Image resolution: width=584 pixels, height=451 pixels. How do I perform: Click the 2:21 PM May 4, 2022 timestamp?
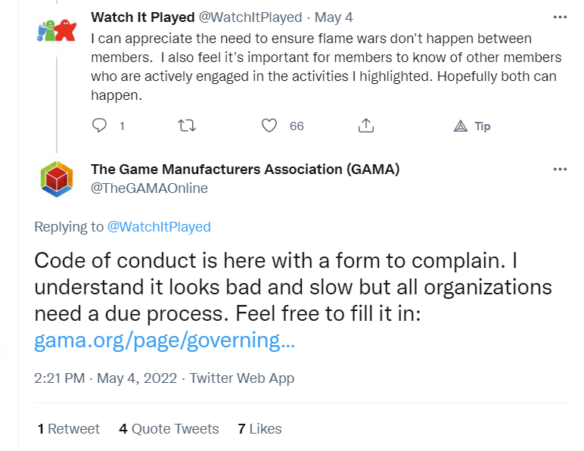(105, 378)
